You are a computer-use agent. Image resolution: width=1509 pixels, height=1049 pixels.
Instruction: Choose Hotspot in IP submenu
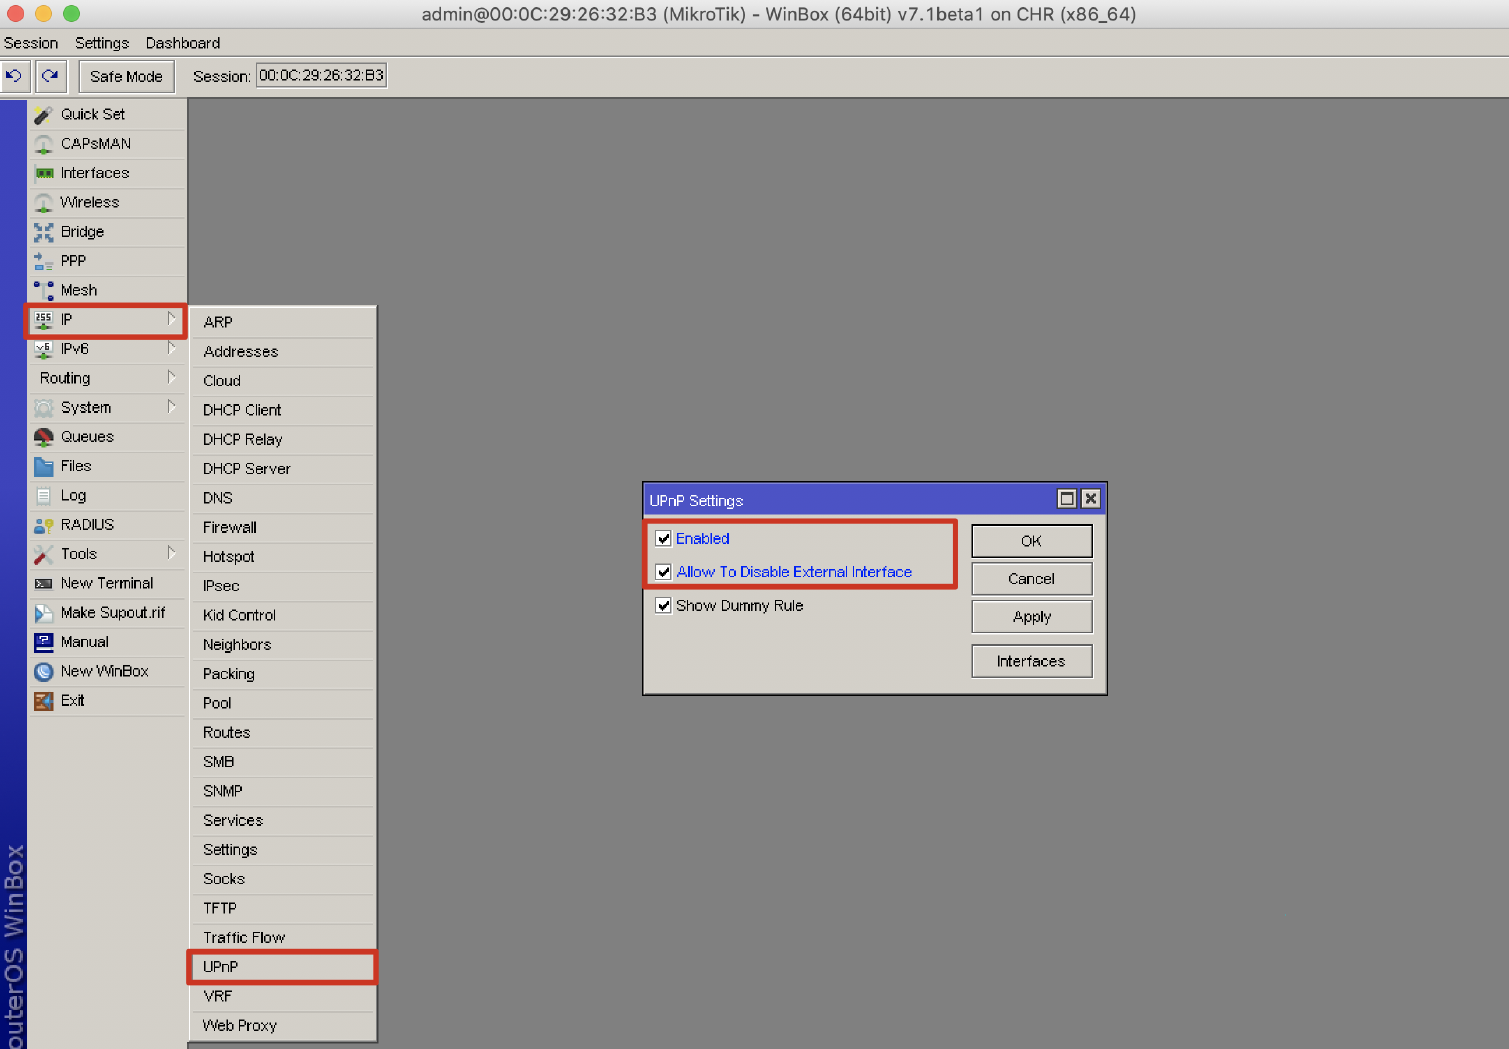(282, 557)
